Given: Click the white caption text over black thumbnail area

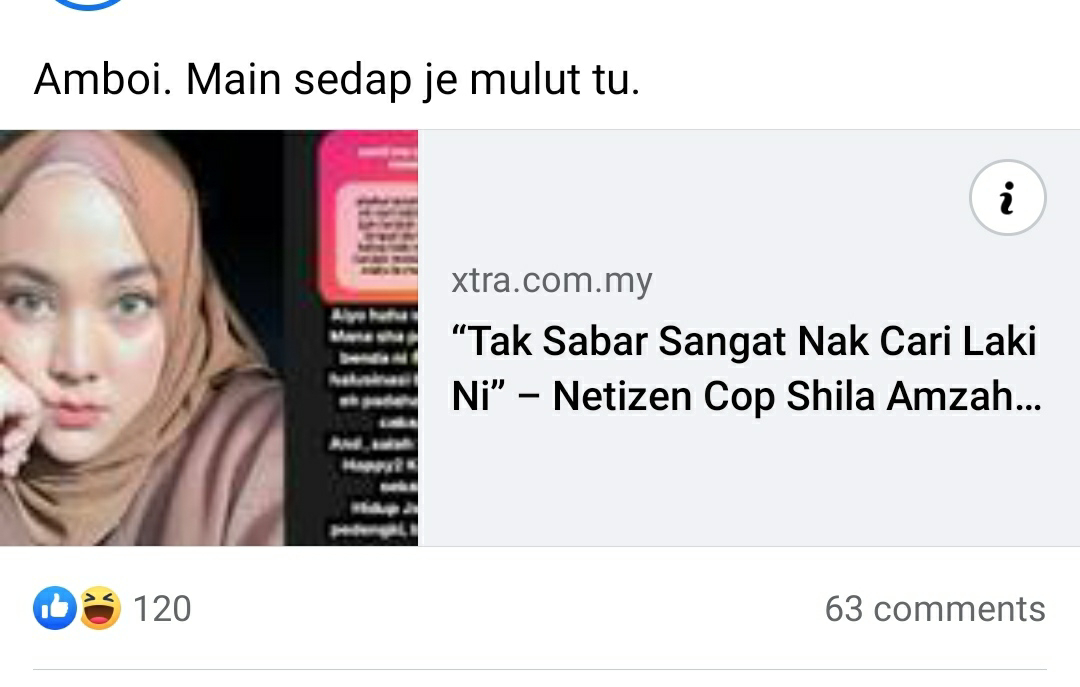Looking at the screenshot, I should click(x=373, y=422).
